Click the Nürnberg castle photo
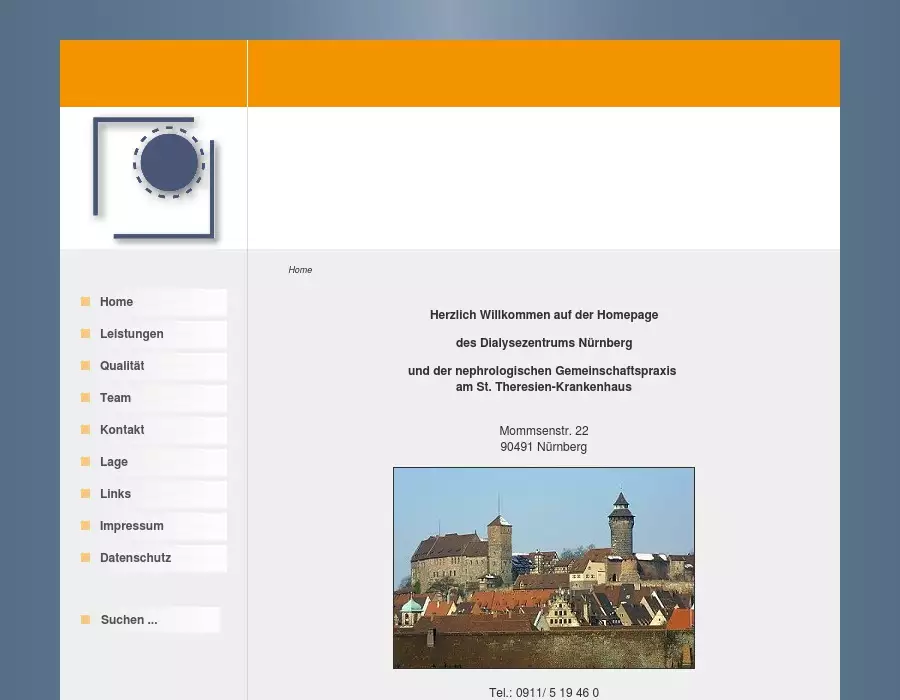The image size is (900, 700). 543,567
